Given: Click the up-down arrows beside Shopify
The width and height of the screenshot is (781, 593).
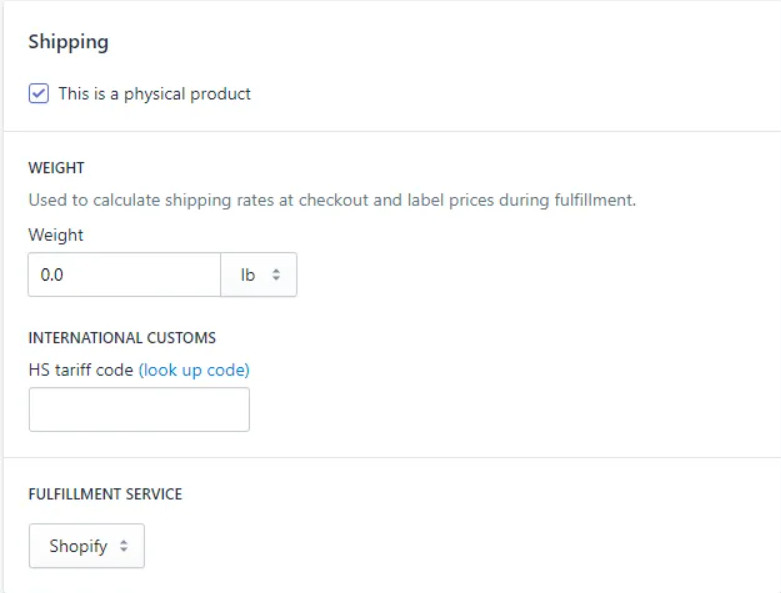Looking at the screenshot, I should click(x=124, y=546).
